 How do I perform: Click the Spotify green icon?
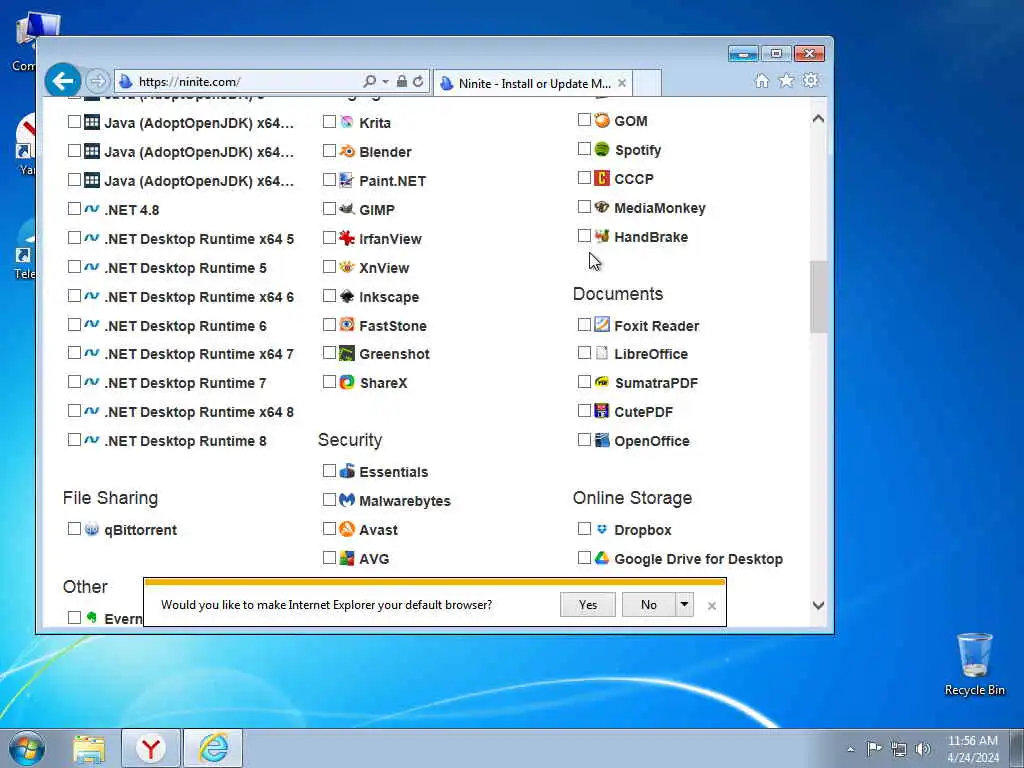click(x=602, y=150)
